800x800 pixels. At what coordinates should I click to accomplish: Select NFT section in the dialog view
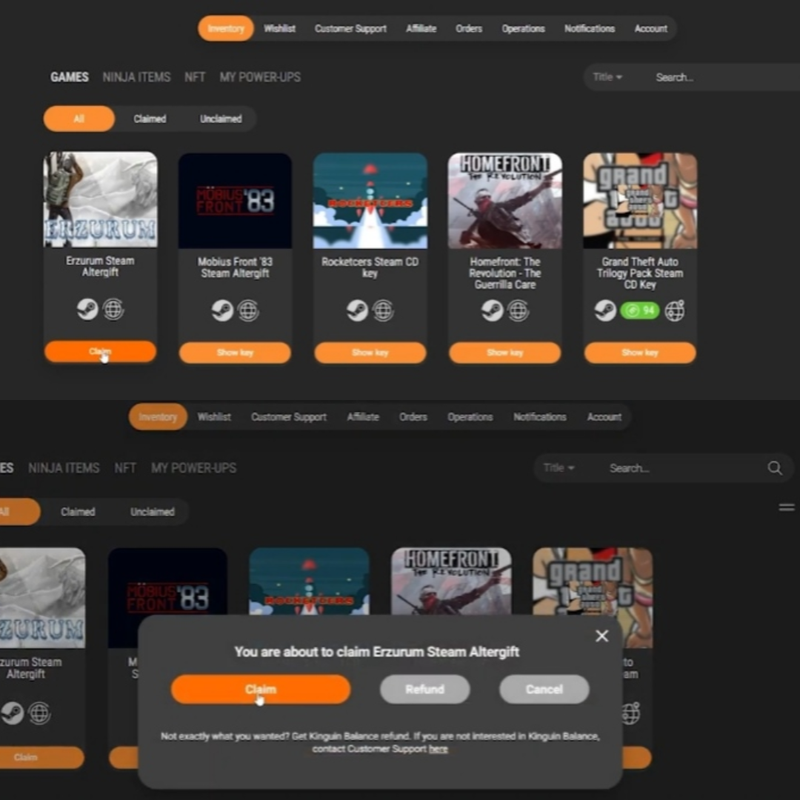125,468
